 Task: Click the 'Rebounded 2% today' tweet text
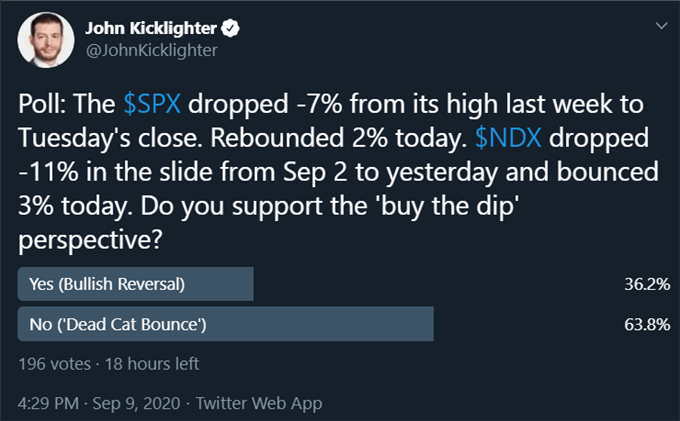click(x=339, y=138)
